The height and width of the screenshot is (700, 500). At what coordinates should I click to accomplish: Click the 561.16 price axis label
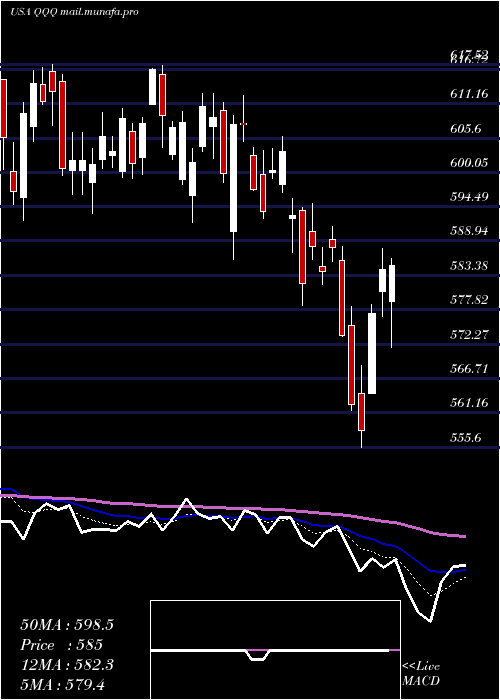click(469, 403)
